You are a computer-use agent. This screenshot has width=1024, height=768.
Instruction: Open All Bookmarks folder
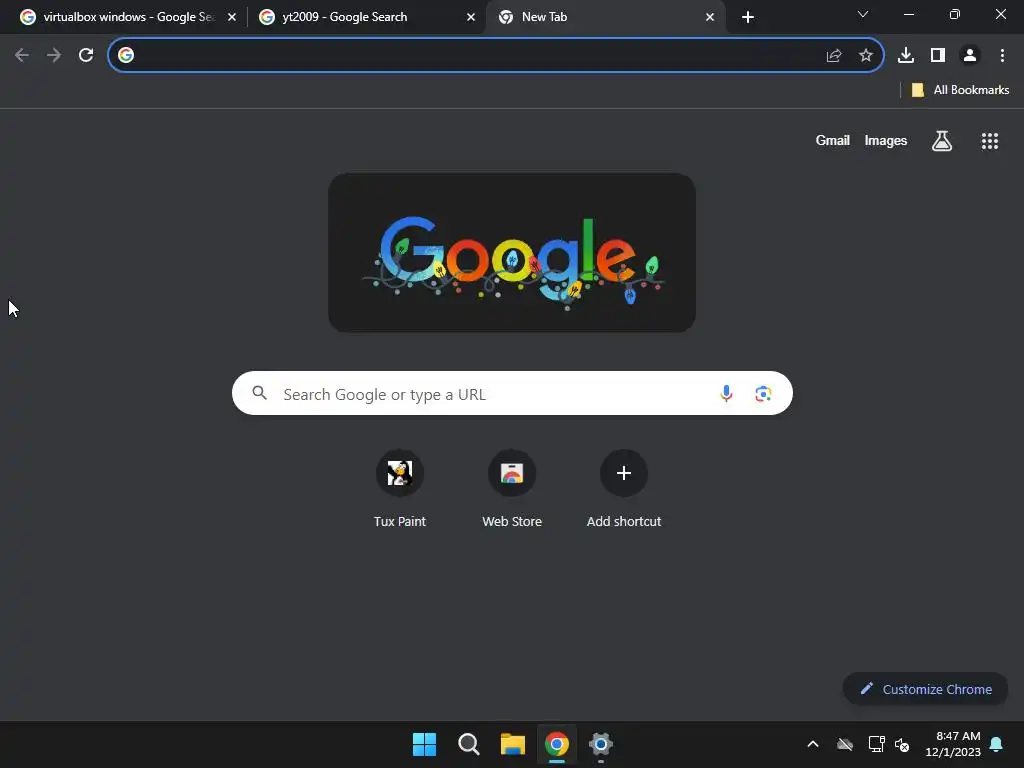click(x=960, y=90)
